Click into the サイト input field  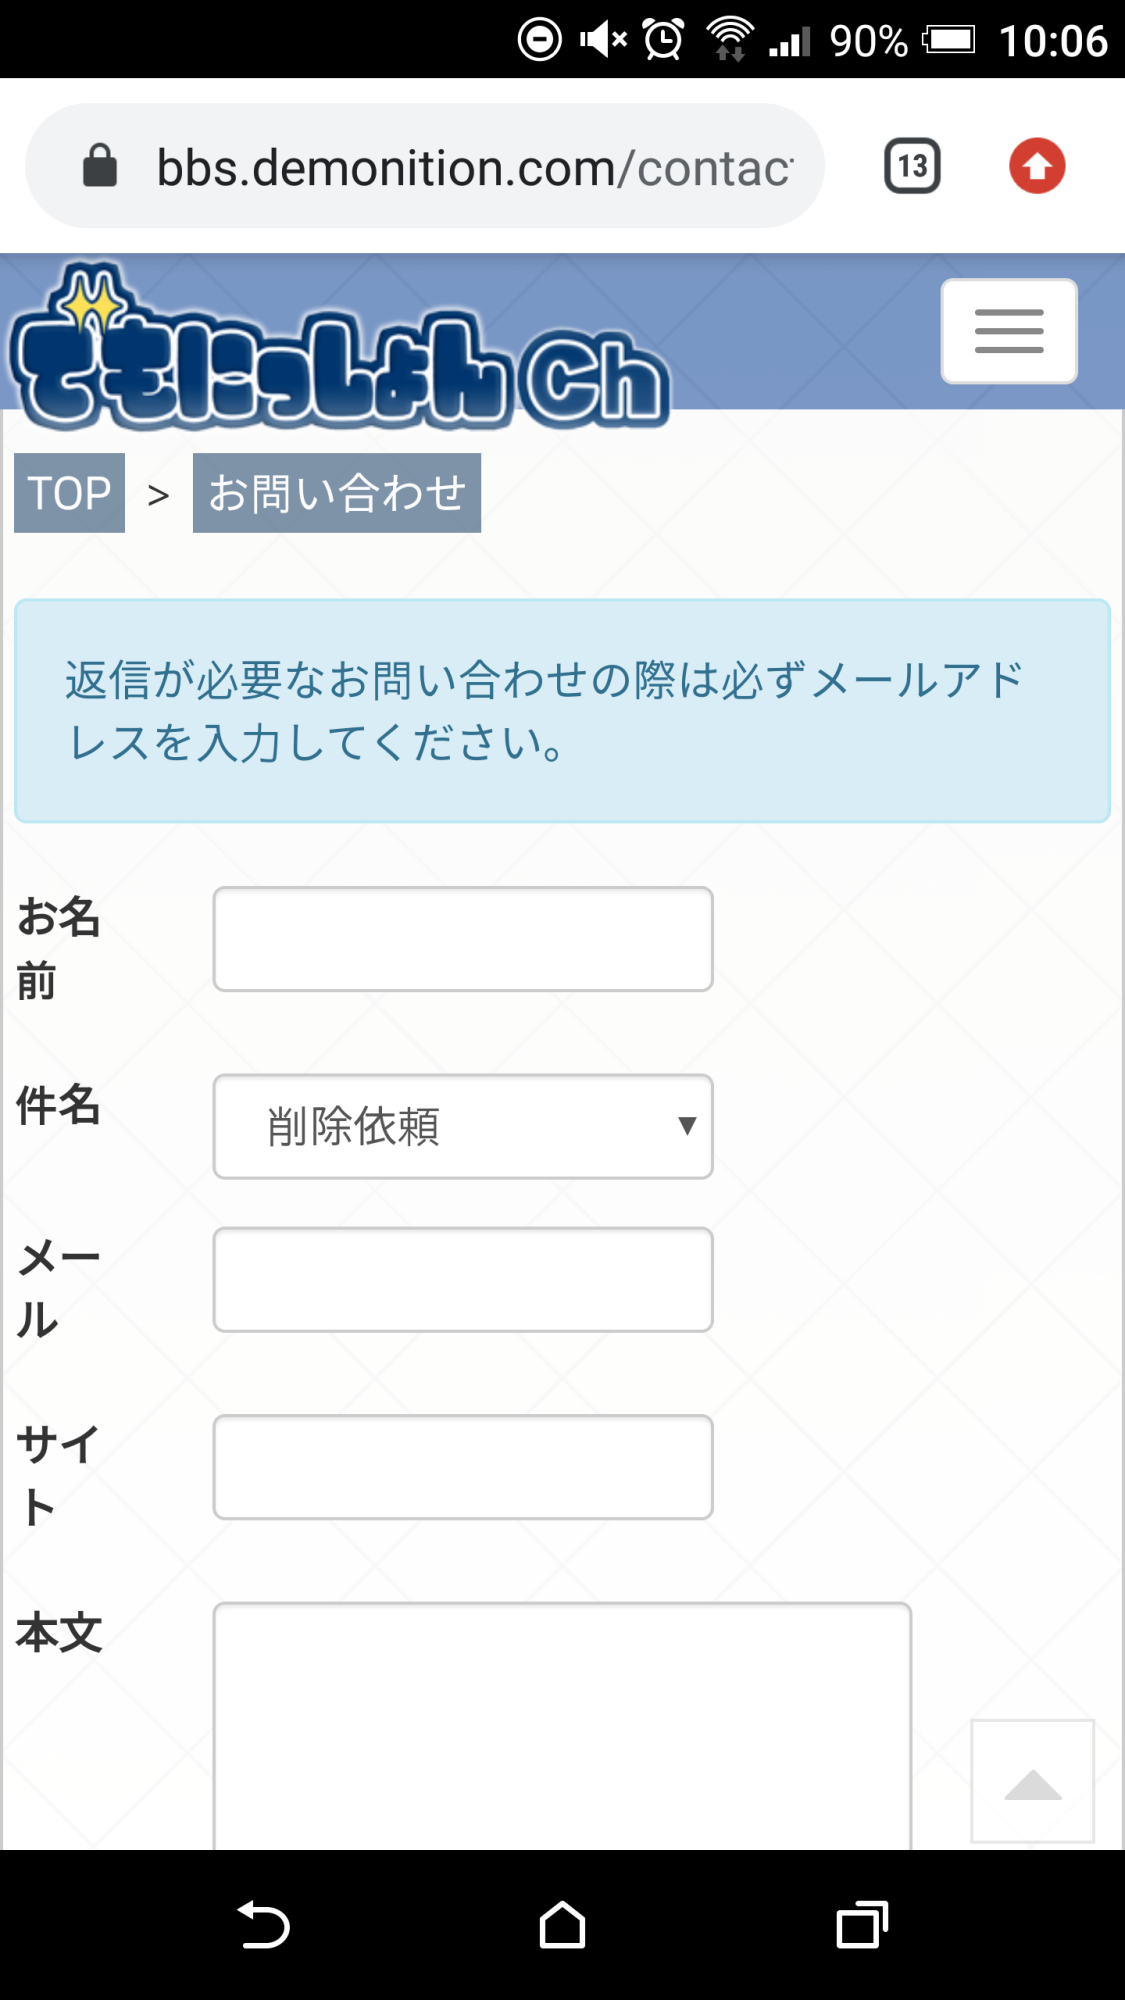click(x=463, y=1467)
